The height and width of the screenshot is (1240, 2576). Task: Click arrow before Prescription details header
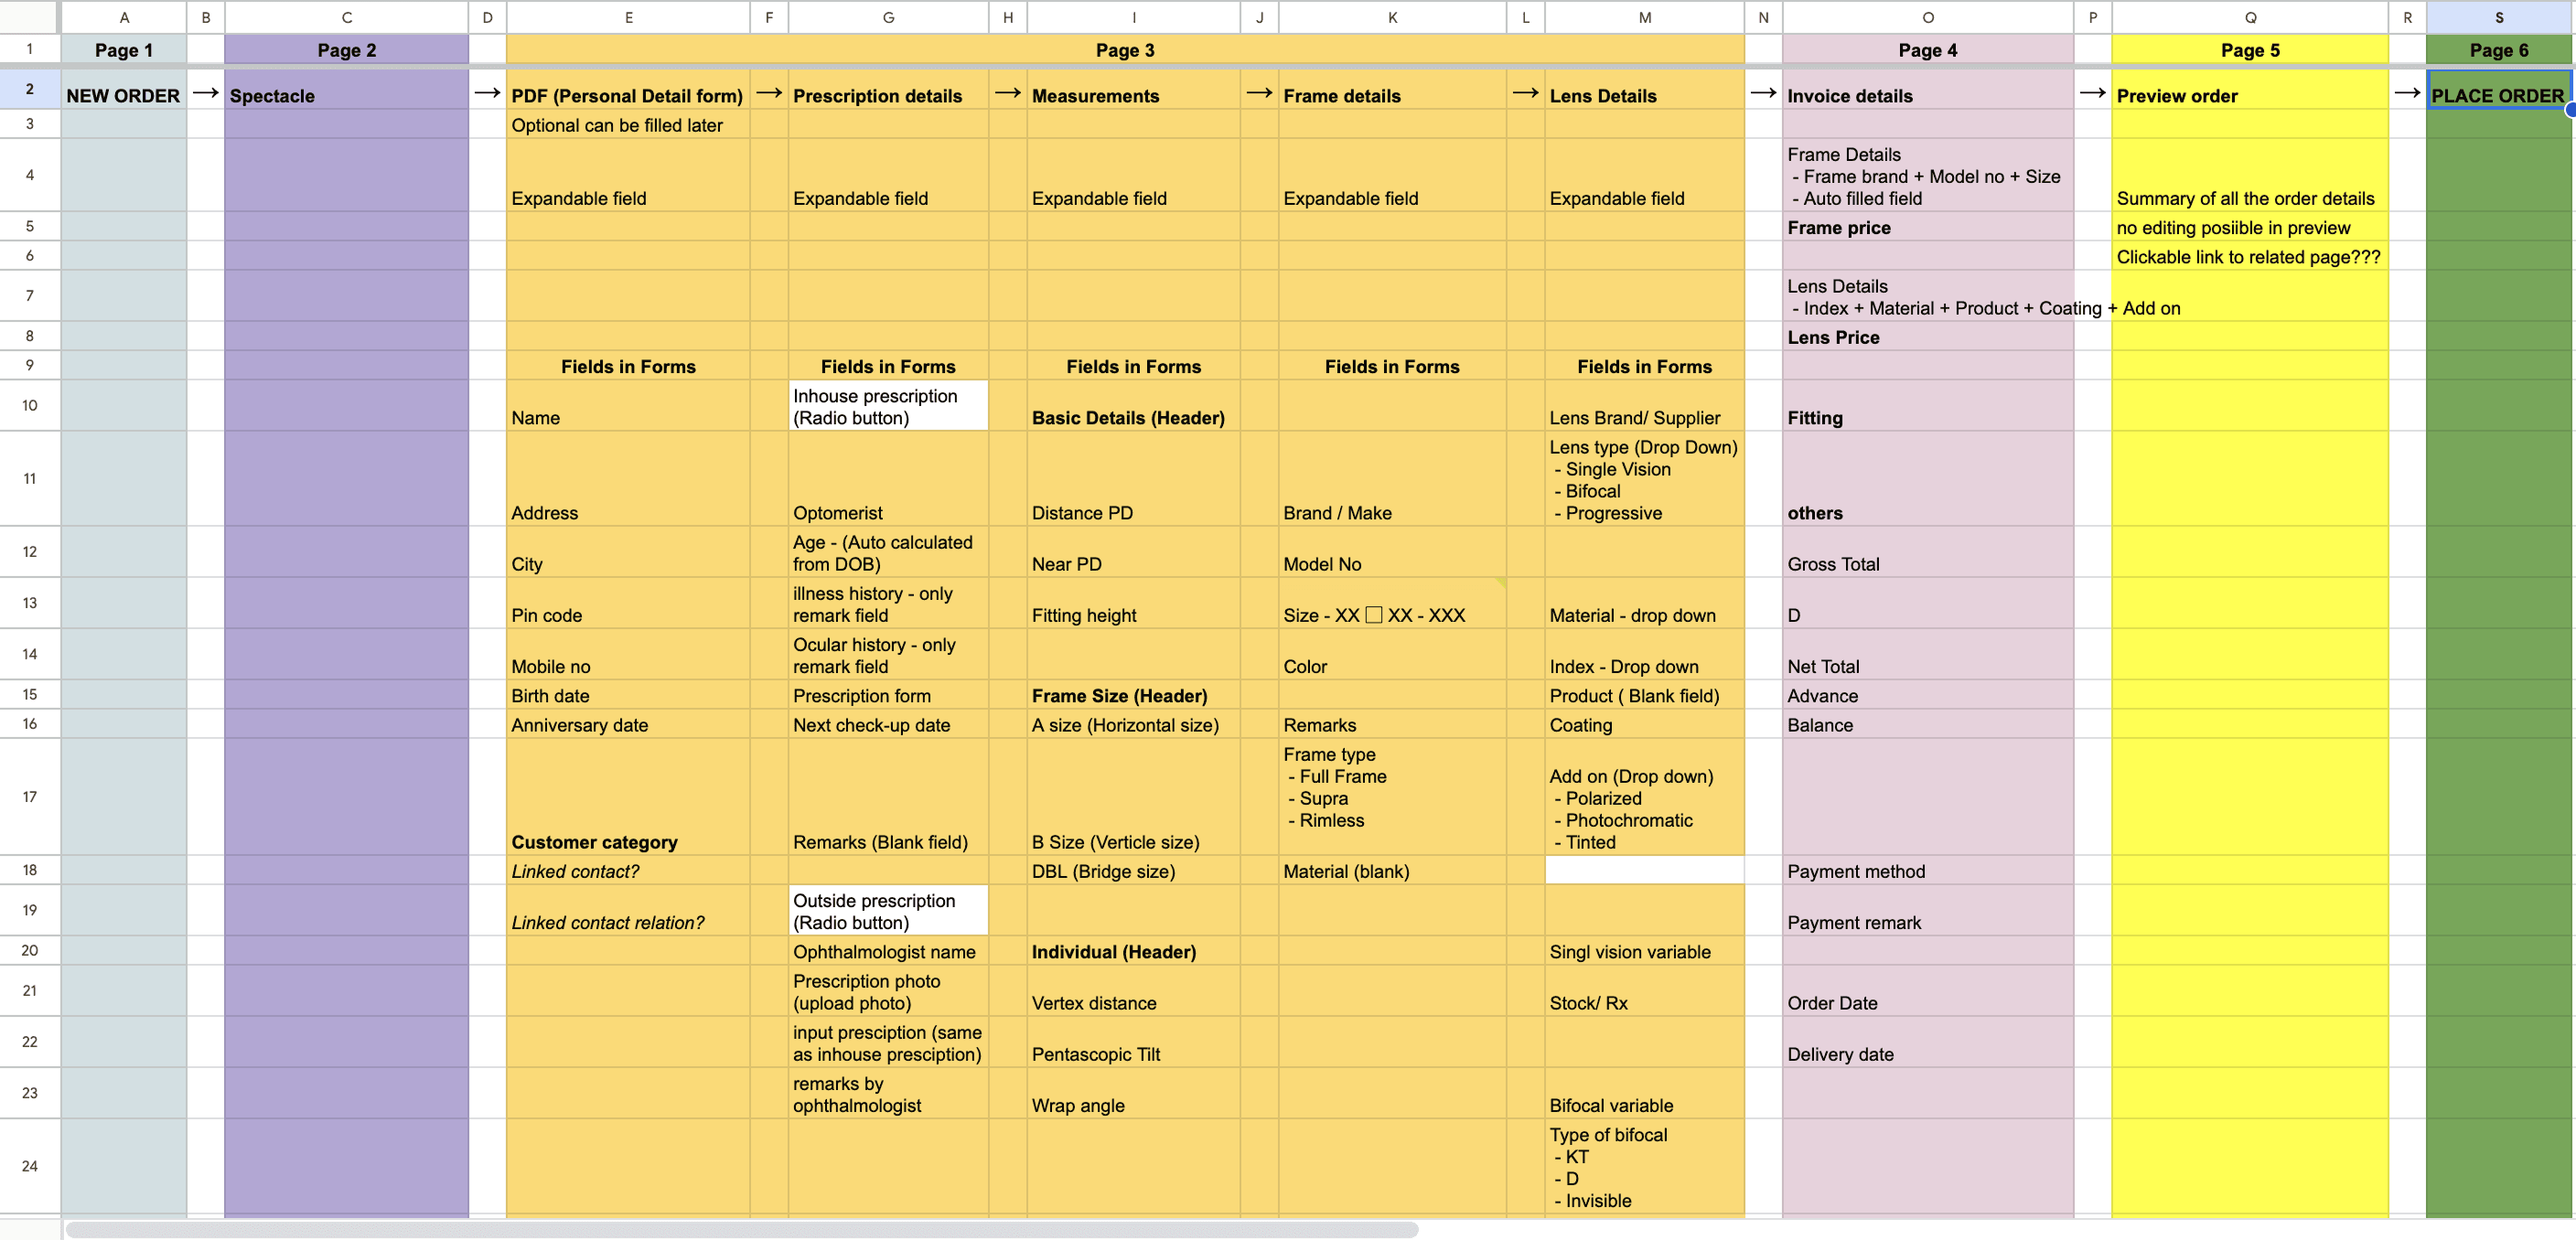point(768,93)
